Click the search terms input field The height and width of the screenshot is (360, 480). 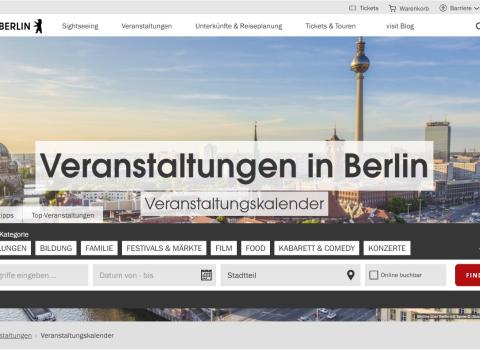click(x=44, y=275)
